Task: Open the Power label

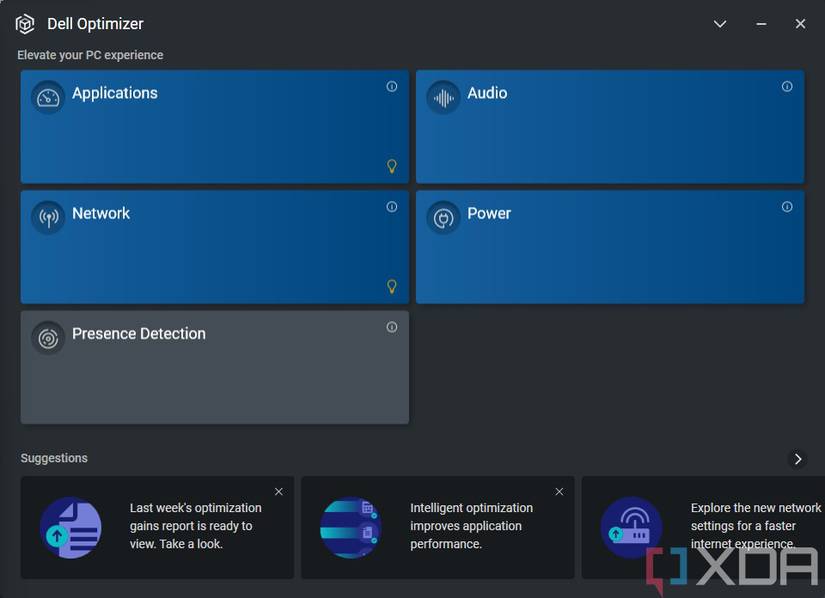Action: coord(489,213)
